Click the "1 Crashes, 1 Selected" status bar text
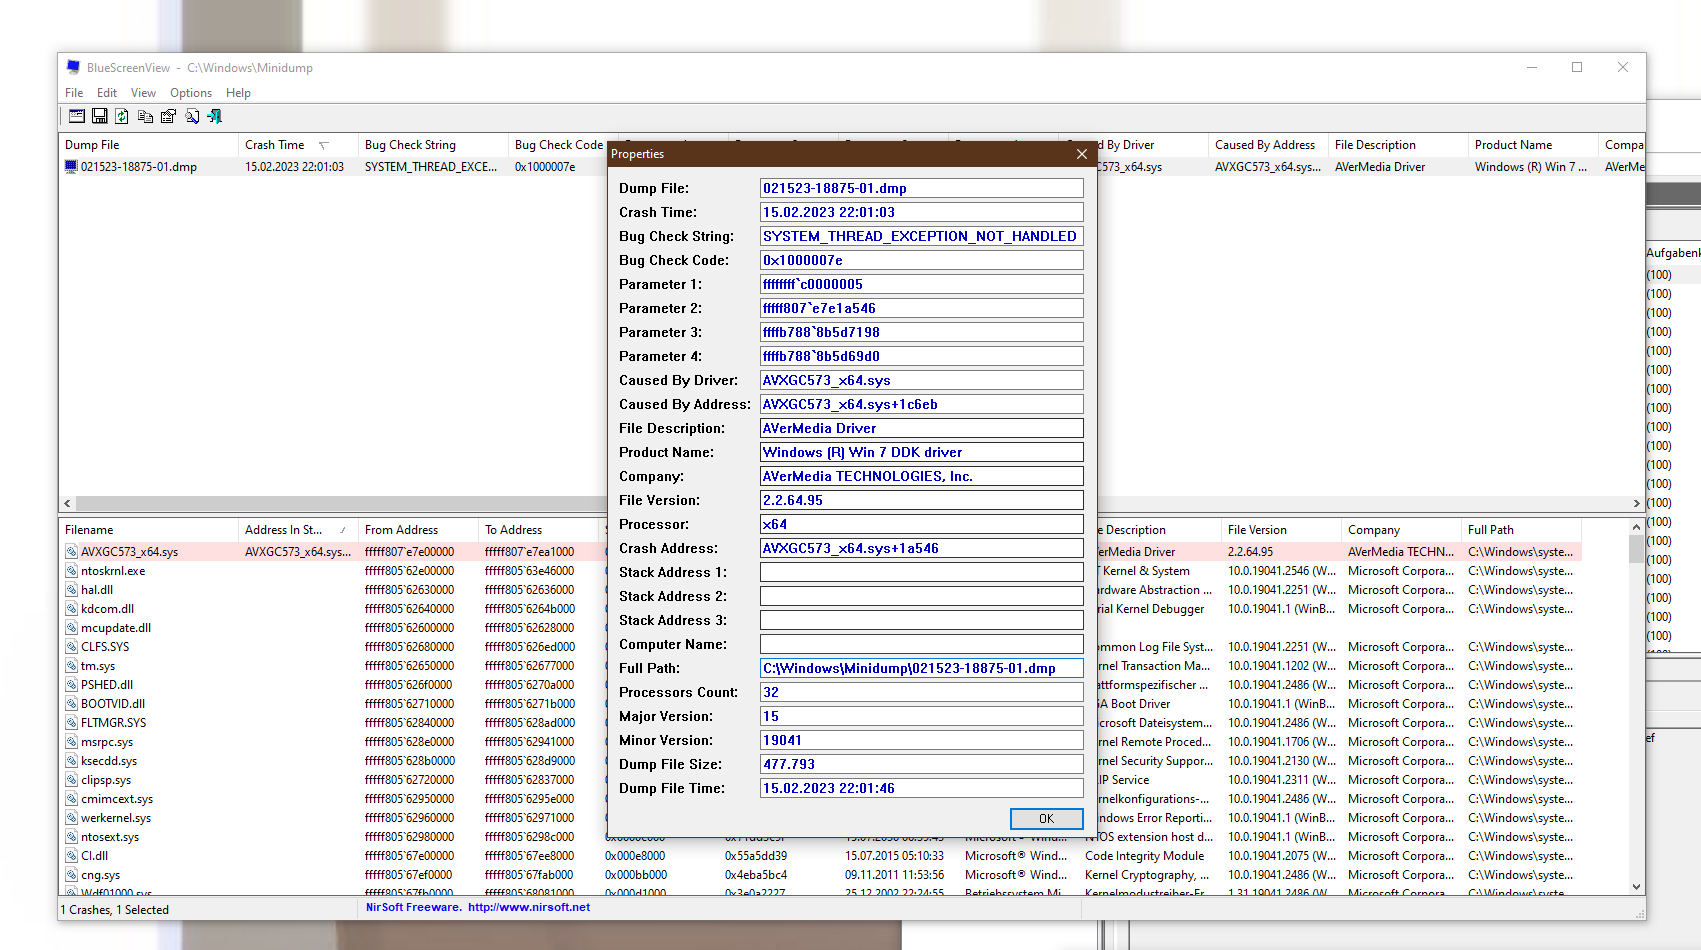This screenshot has height=950, width=1701. pyautogui.click(x=115, y=910)
